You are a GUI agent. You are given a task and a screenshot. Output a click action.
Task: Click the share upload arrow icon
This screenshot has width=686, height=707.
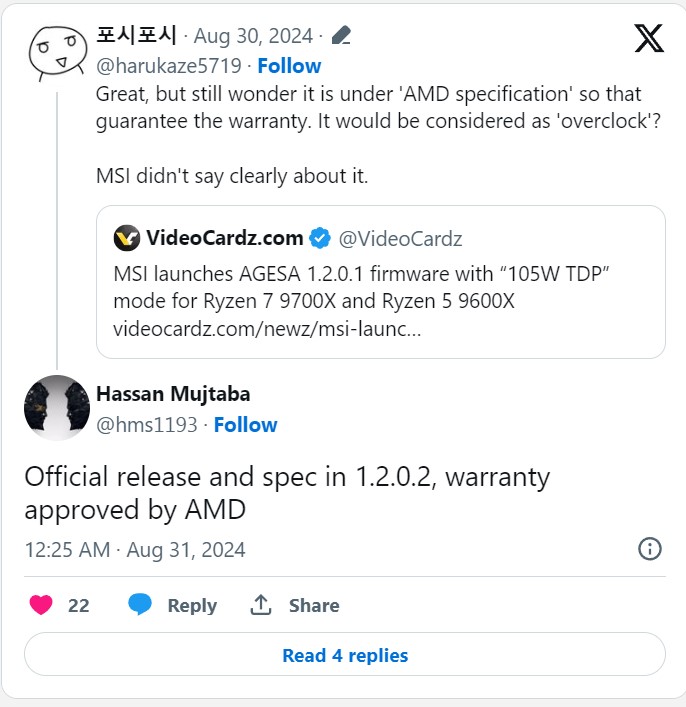point(261,605)
